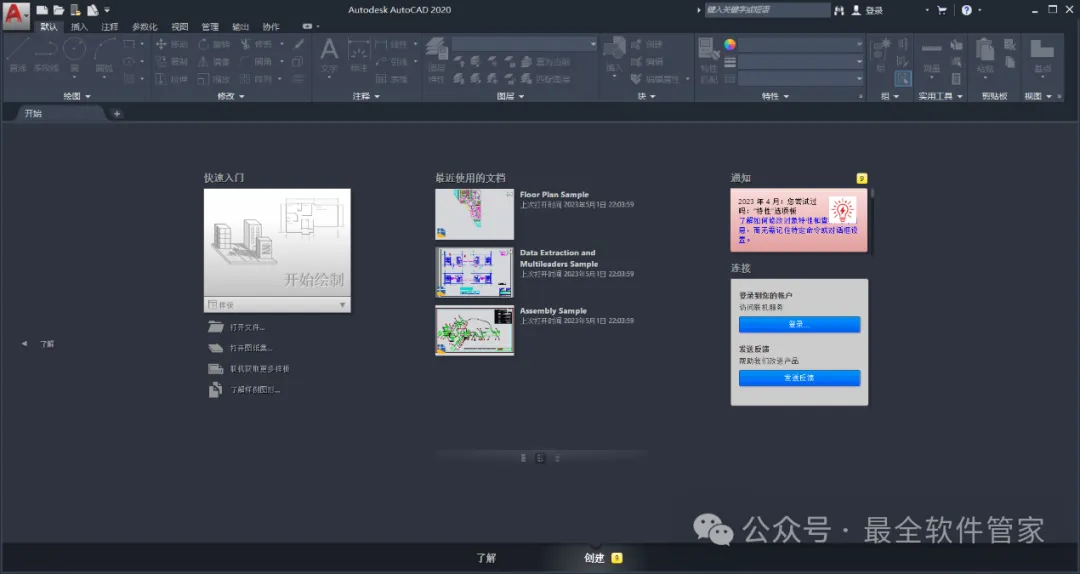Click the 了解样例图形... link

click(x=255, y=389)
